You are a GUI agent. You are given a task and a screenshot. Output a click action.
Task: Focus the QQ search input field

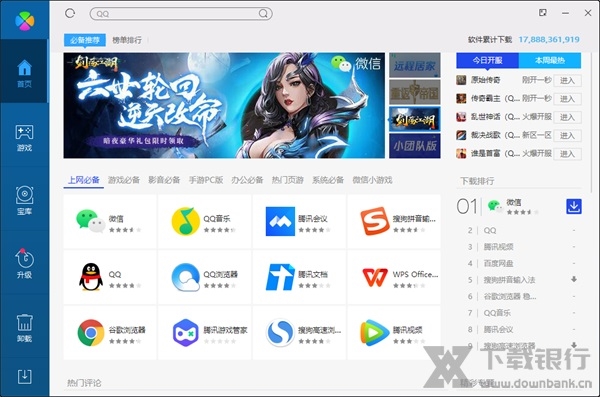pyautogui.click(x=181, y=14)
